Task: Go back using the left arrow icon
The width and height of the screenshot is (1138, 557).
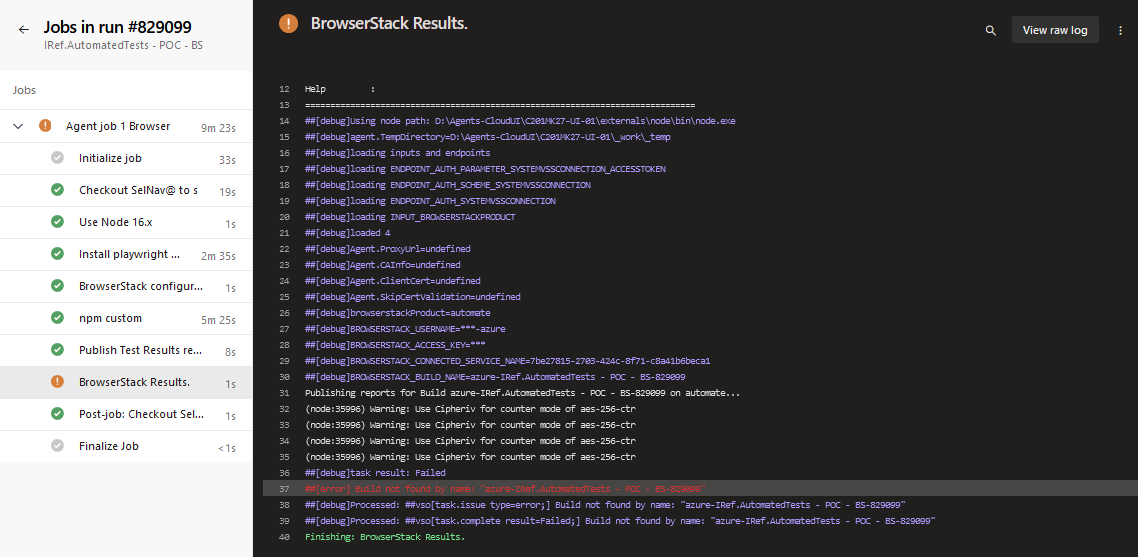Action: click(23, 30)
